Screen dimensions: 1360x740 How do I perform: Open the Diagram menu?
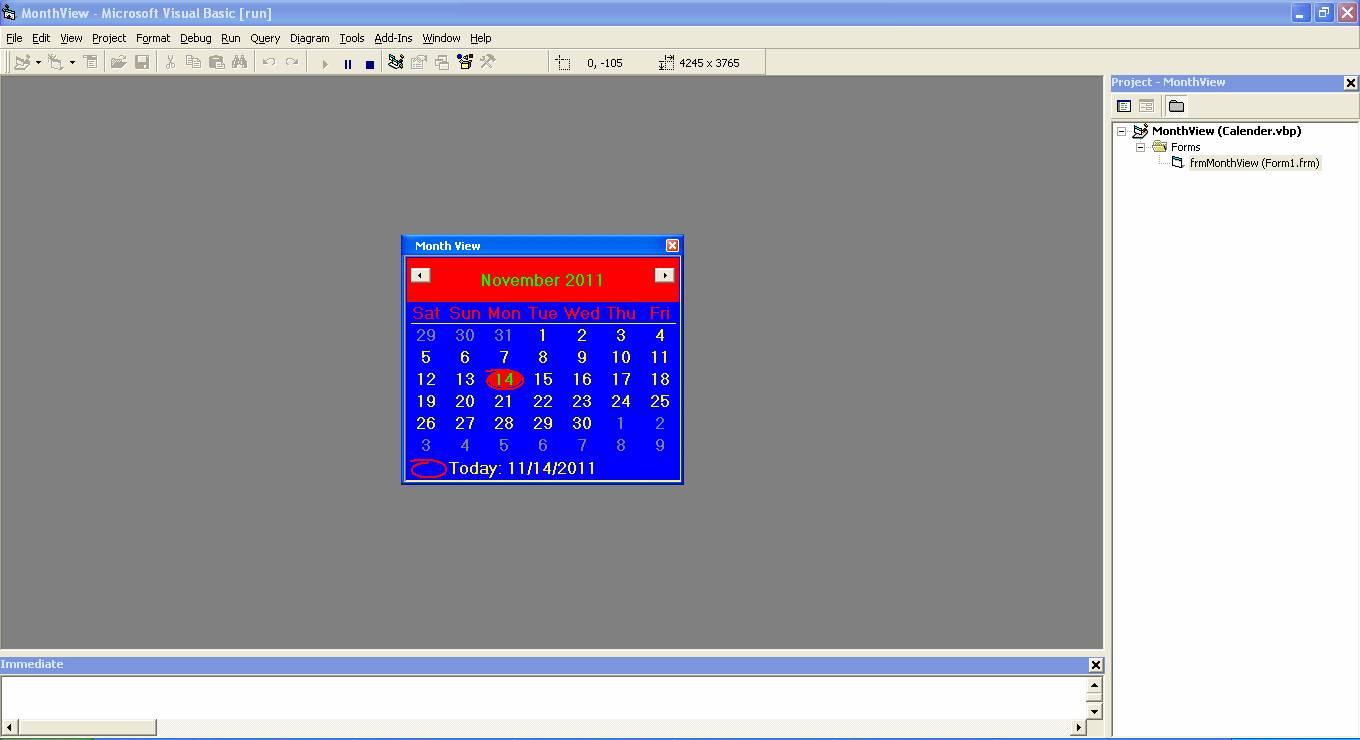point(309,38)
